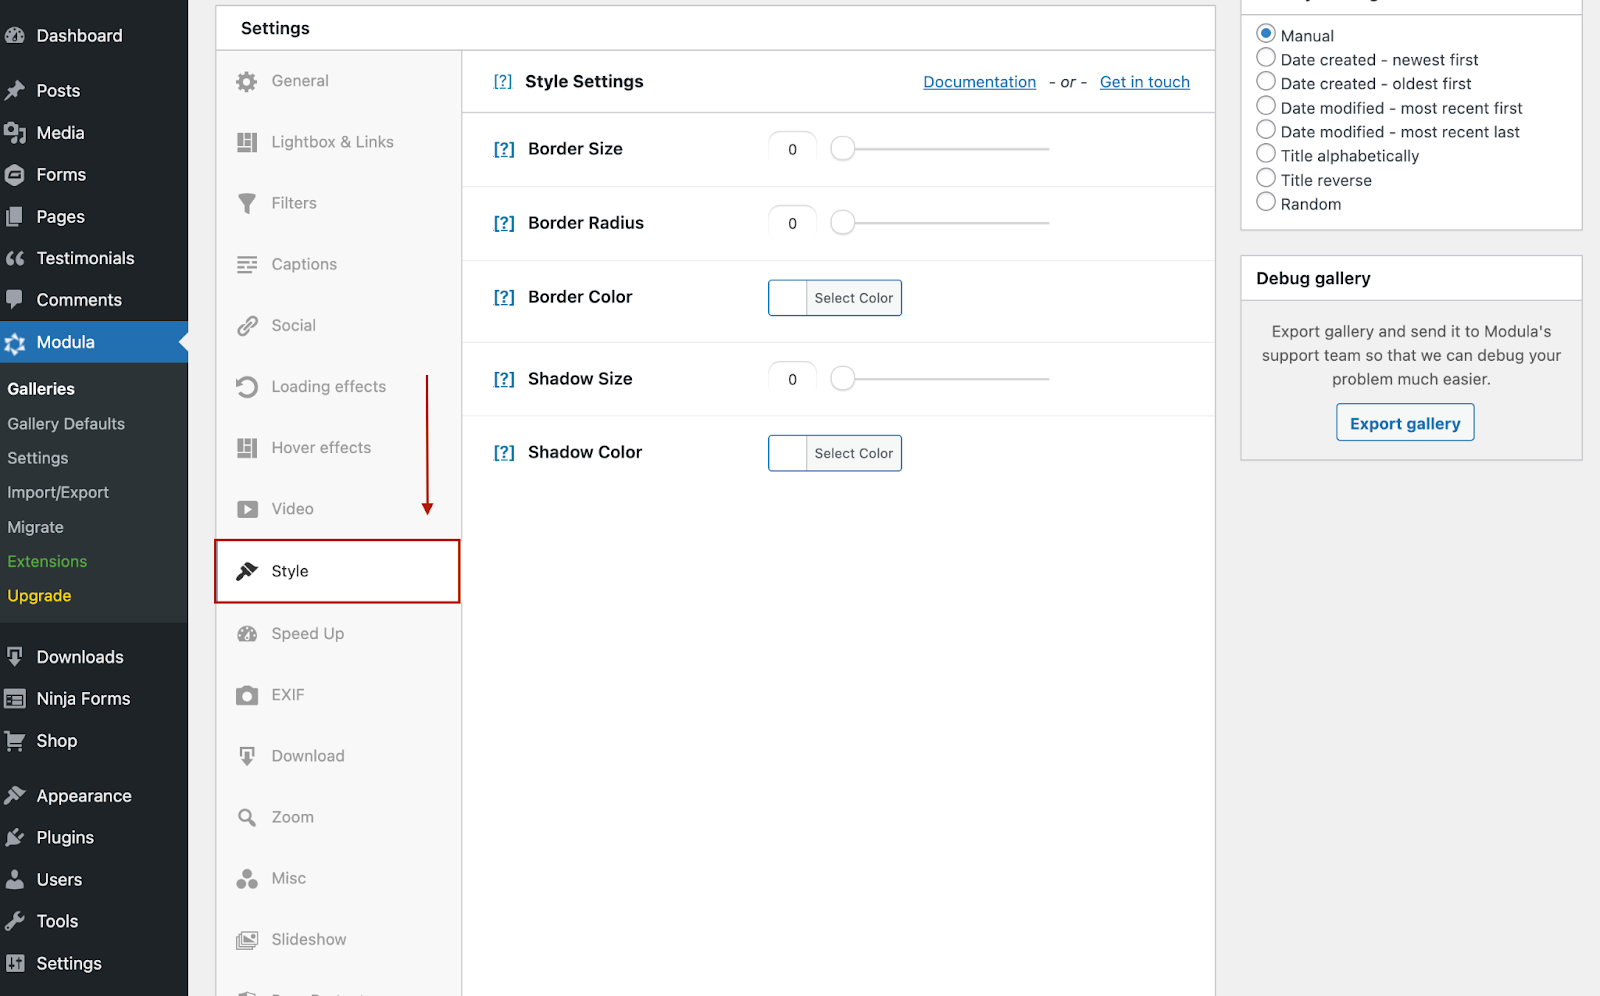Switch to the Misc tab

click(338, 878)
